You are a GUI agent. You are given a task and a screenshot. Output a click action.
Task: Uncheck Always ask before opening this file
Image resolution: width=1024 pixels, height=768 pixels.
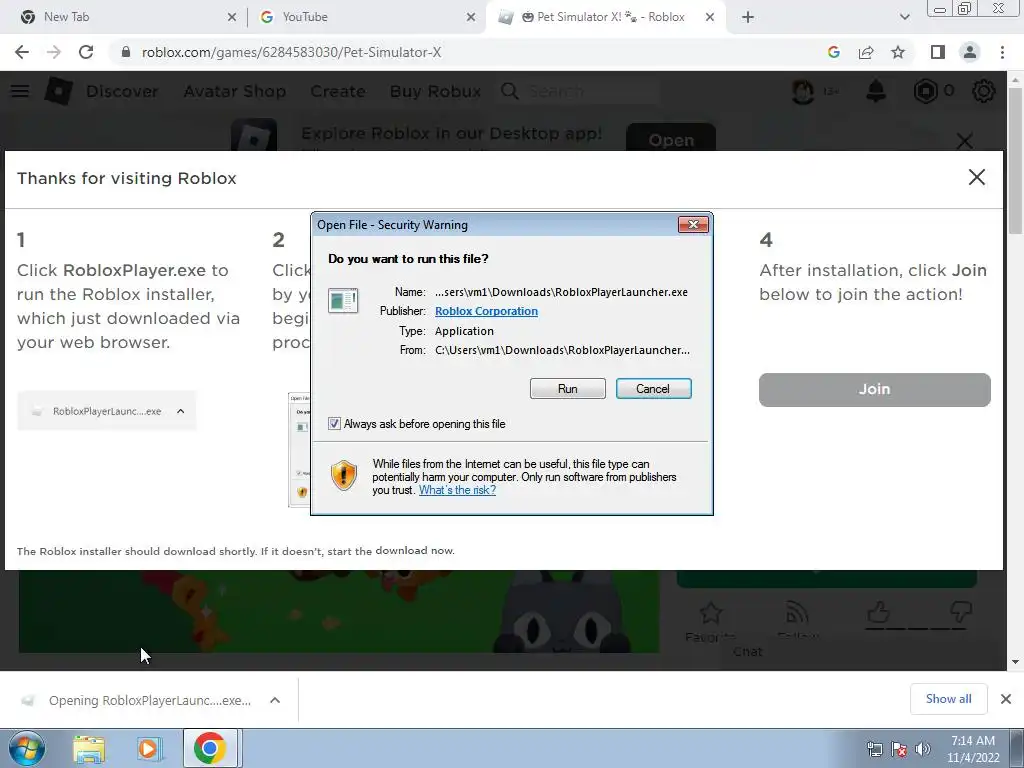pos(334,423)
